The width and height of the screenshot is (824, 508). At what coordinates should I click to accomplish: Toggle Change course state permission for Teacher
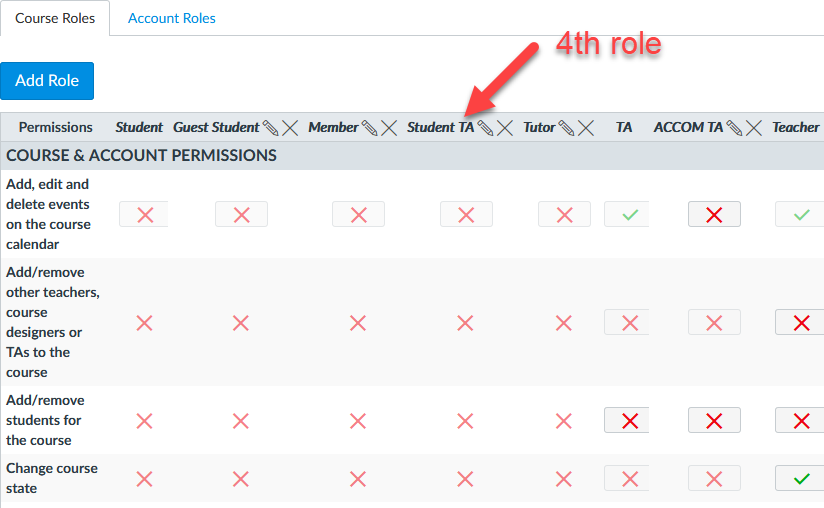click(800, 478)
